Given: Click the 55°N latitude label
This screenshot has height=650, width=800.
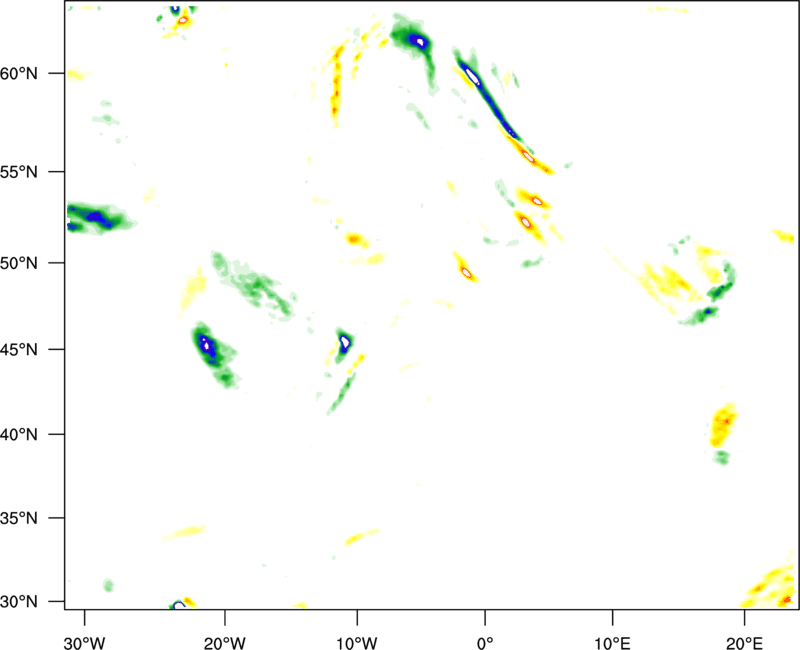Looking at the screenshot, I should pyautogui.click(x=19, y=171).
